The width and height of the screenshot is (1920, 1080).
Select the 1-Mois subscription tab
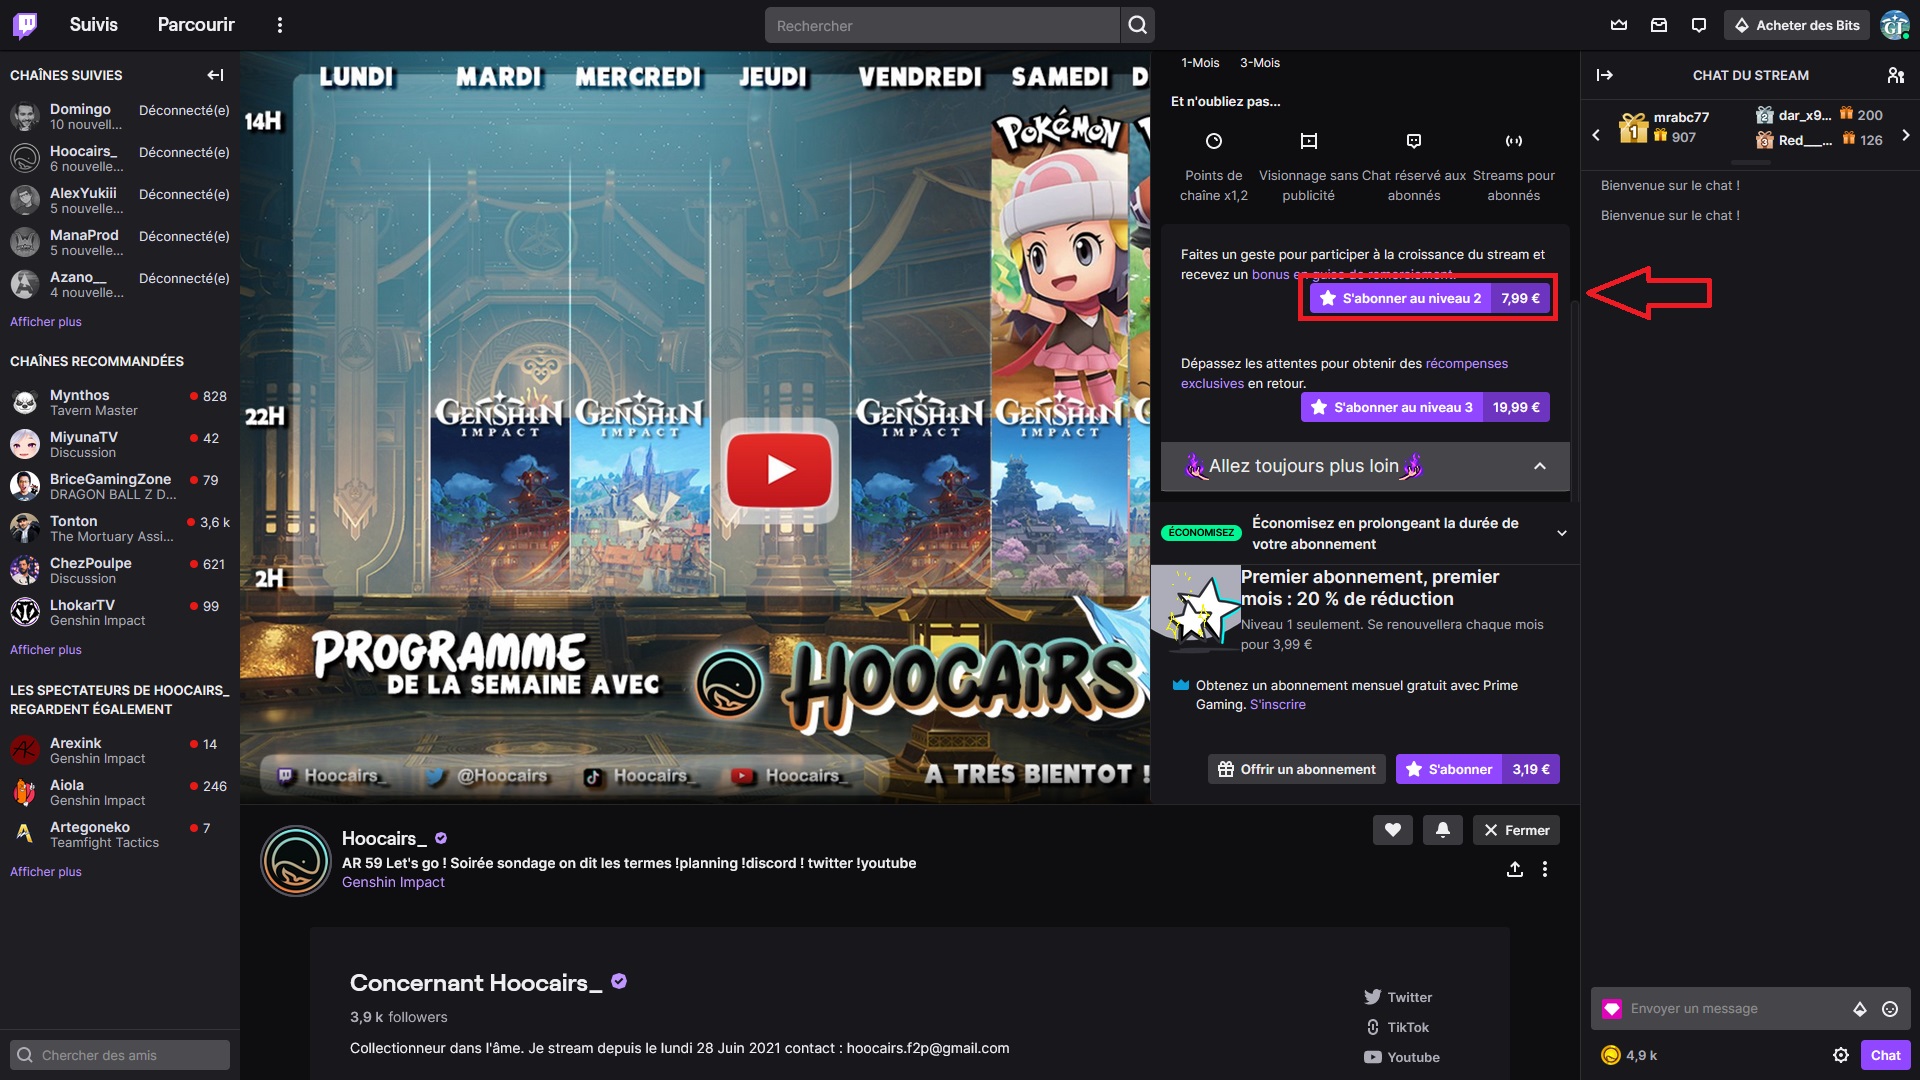point(1200,63)
